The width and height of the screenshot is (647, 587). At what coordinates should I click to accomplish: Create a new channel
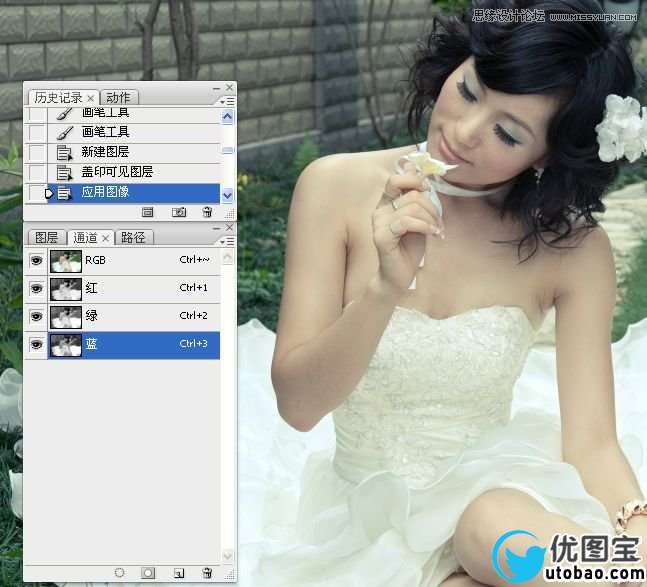tap(178, 573)
